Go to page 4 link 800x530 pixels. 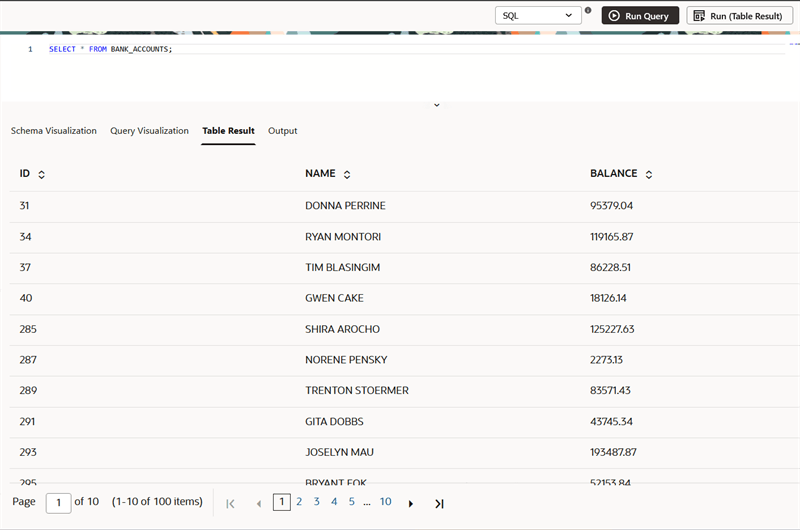point(334,501)
